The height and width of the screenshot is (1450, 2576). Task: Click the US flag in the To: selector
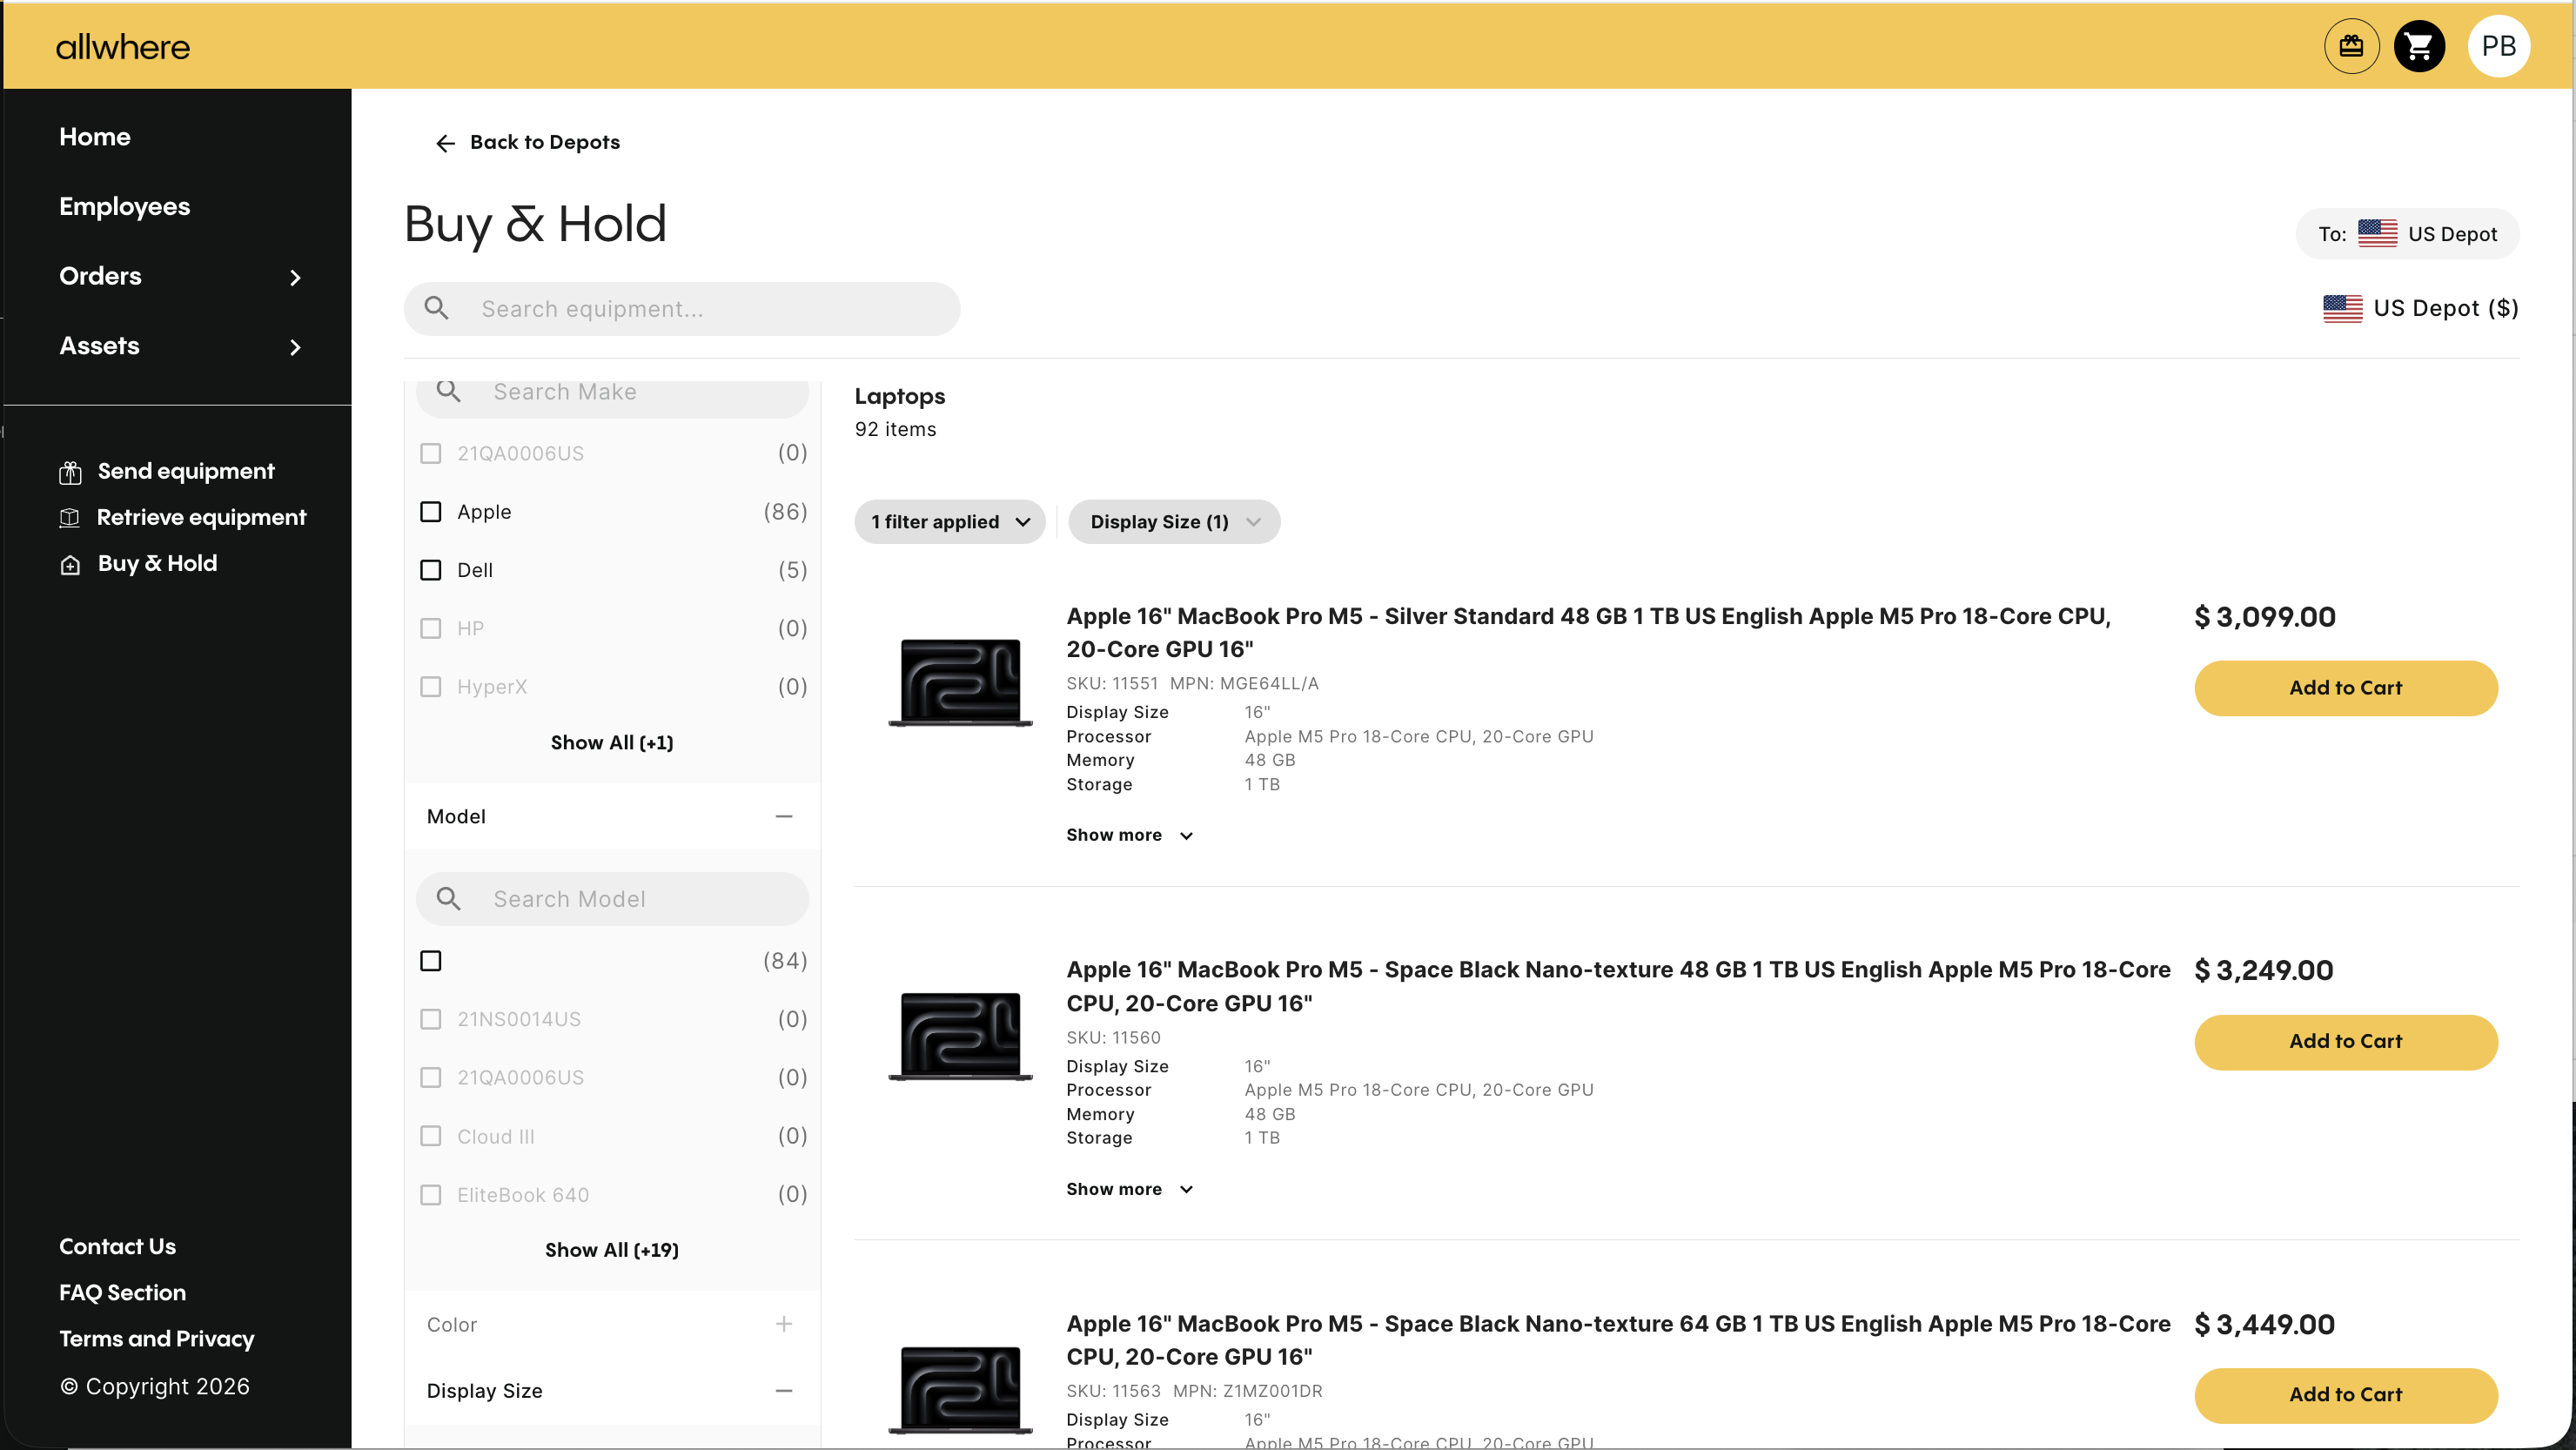(2377, 234)
